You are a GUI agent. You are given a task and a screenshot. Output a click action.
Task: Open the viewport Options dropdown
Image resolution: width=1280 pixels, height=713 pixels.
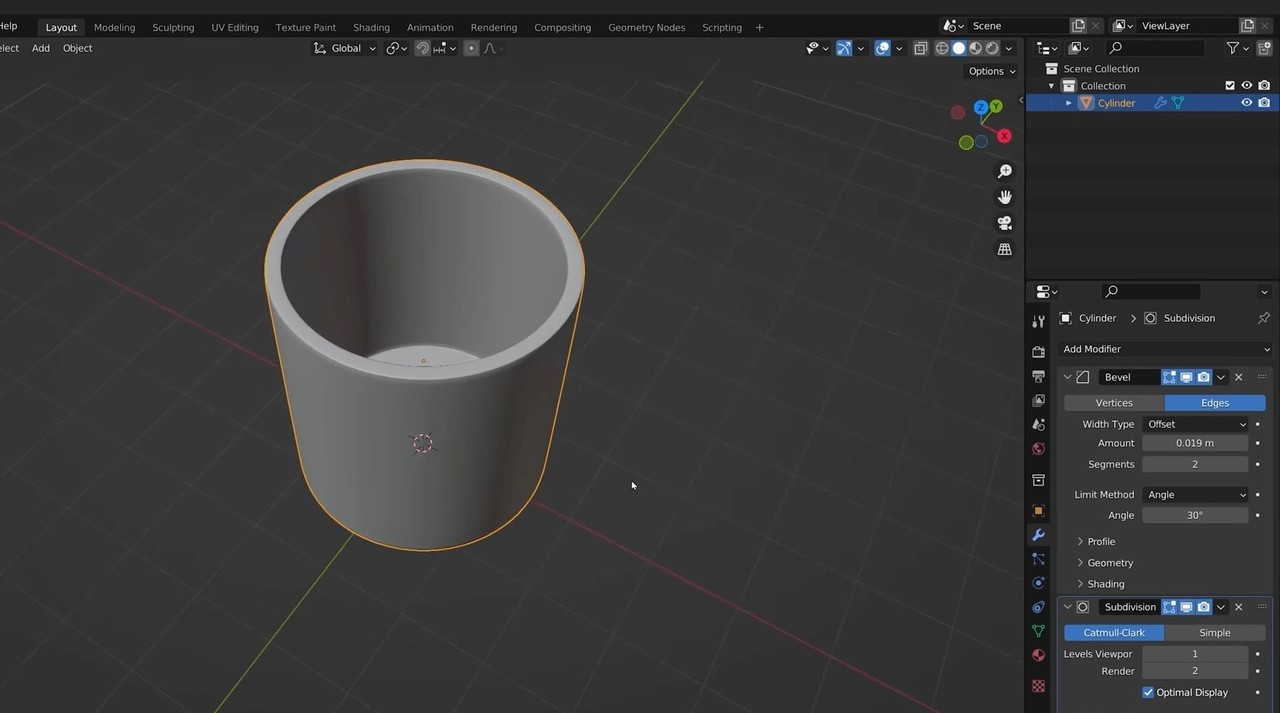pyautogui.click(x=991, y=71)
